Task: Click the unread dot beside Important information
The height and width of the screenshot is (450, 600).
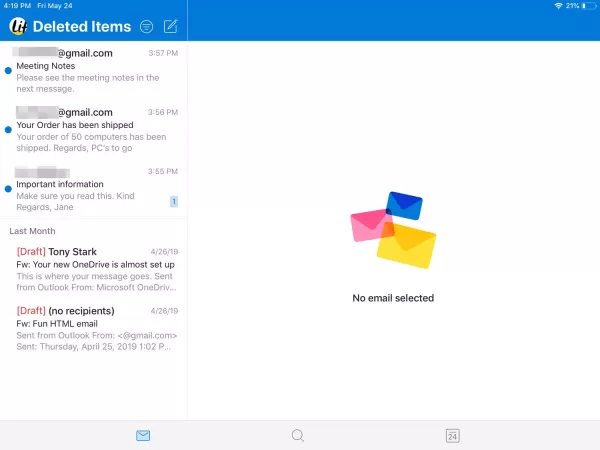Action: coord(8,188)
